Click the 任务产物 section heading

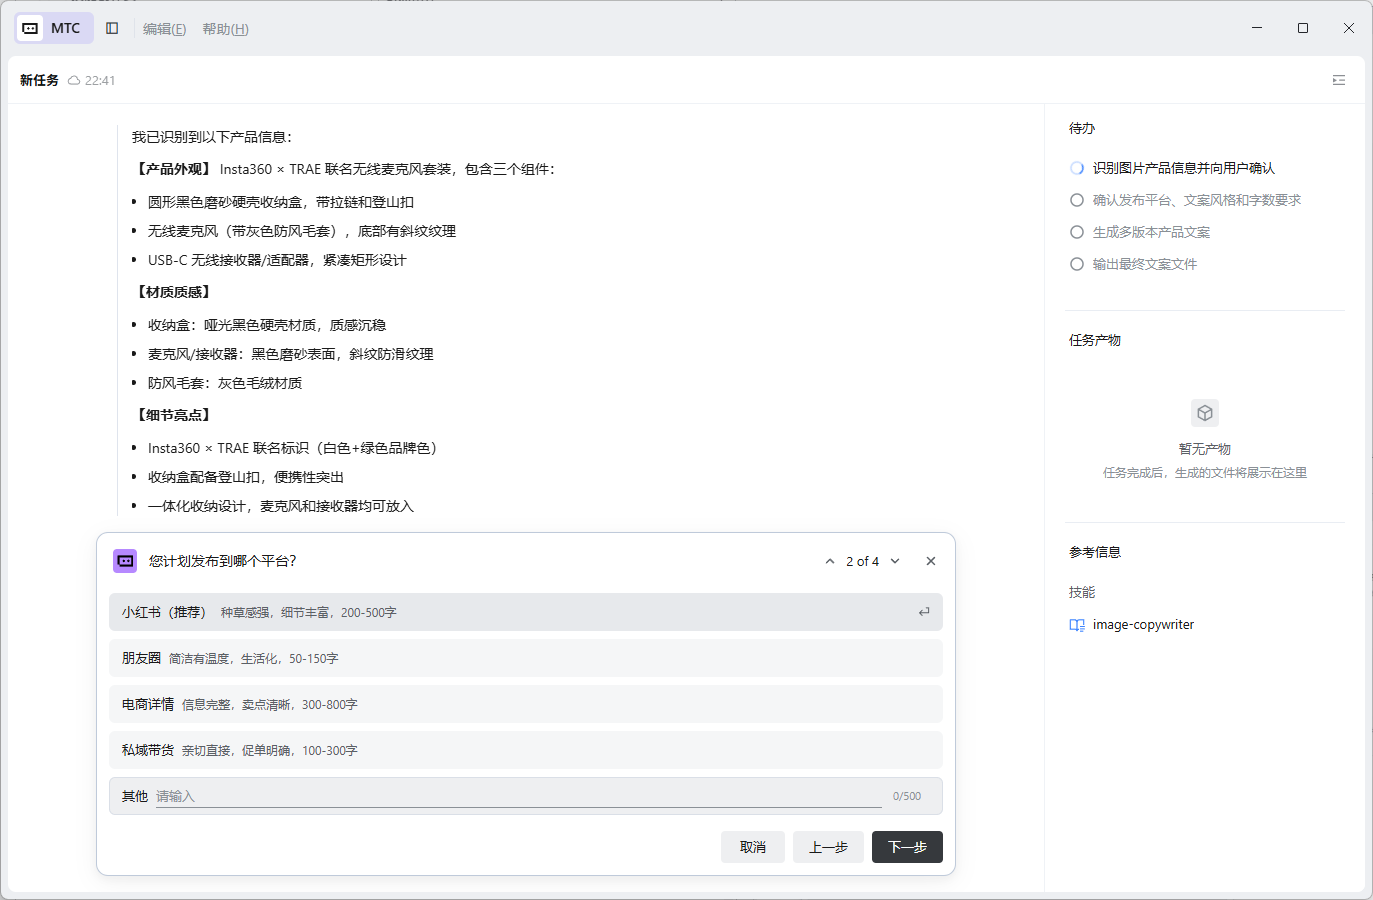pyautogui.click(x=1095, y=340)
